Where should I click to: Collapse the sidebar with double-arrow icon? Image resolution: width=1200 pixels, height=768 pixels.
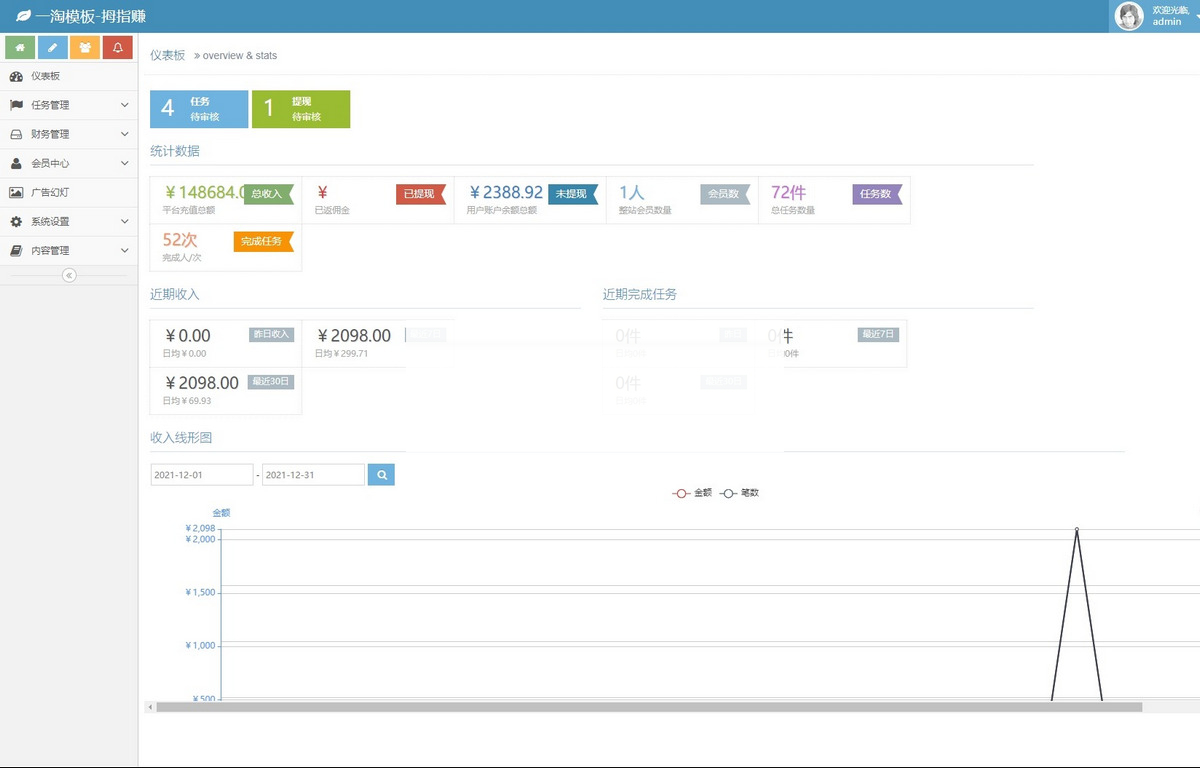tap(69, 275)
